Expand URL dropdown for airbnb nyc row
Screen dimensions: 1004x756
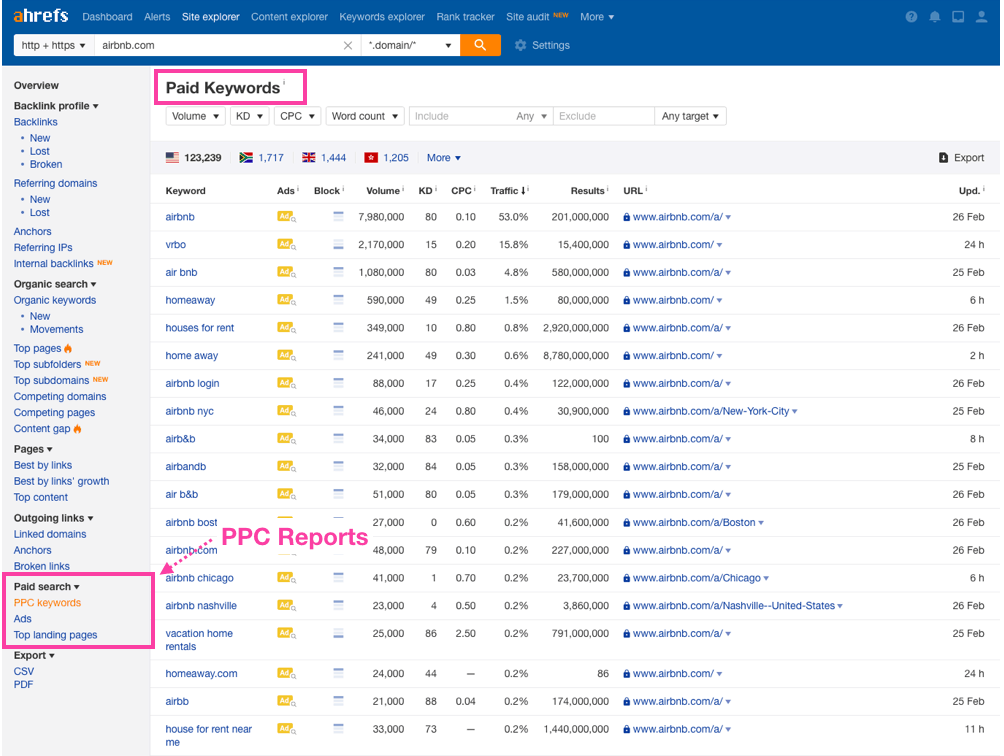(x=795, y=412)
